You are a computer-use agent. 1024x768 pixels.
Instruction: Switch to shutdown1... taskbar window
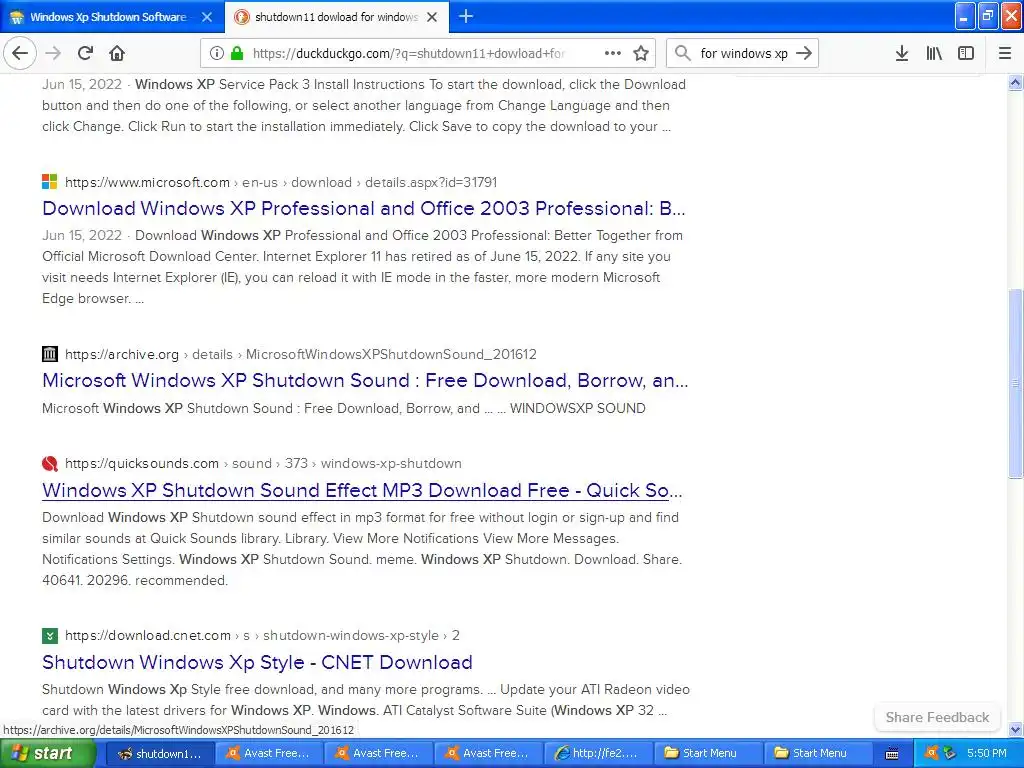click(x=160, y=753)
